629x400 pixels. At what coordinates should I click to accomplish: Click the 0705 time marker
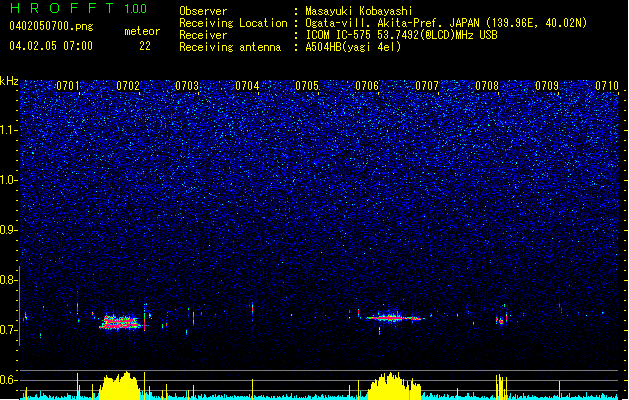click(307, 86)
